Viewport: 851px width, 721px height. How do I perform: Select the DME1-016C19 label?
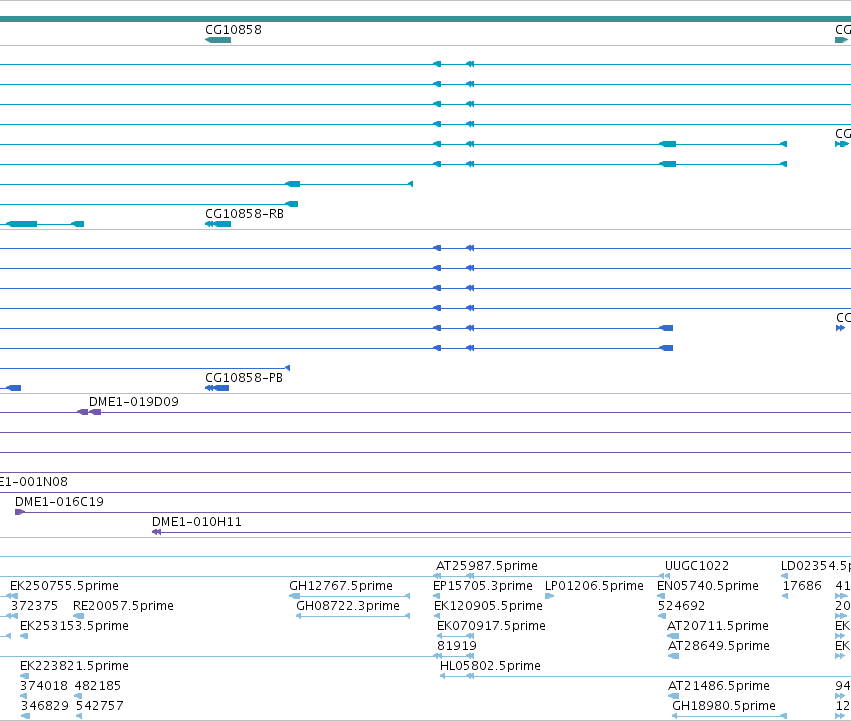point(59,502)
